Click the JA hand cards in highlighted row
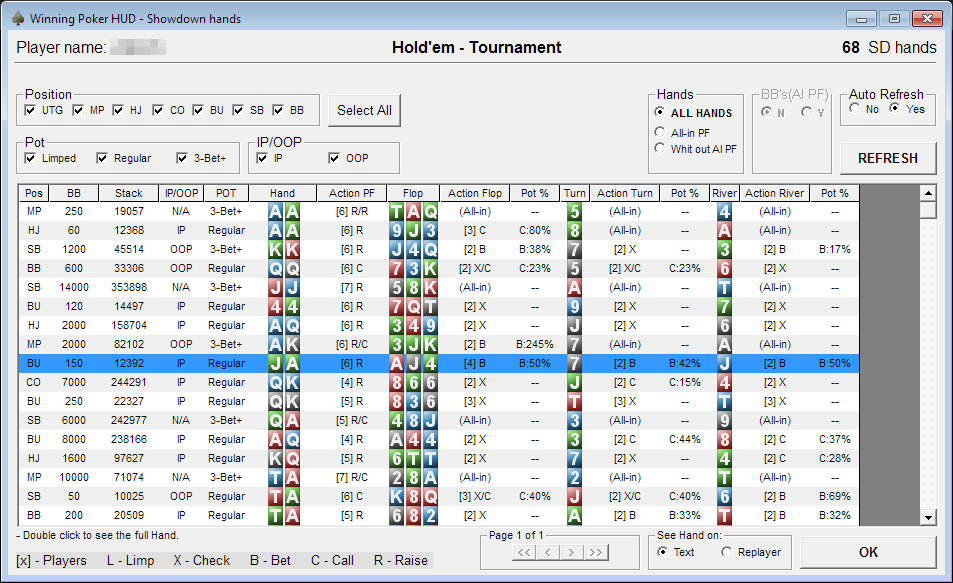953x583 pixels. click(284, 364)
